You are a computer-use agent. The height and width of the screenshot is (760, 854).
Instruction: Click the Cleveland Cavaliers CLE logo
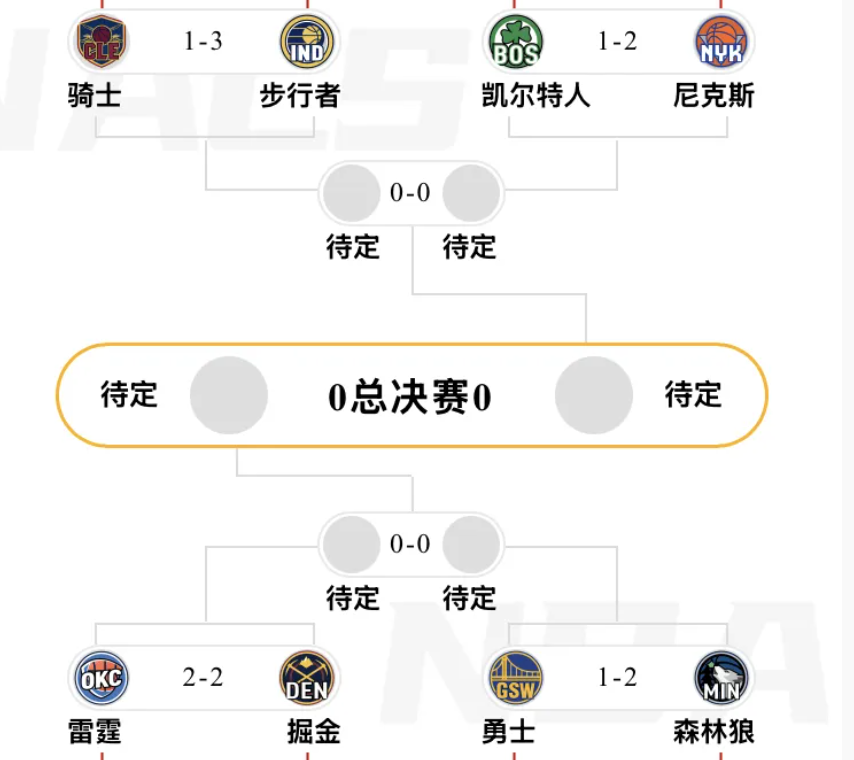tap(98, 42)
